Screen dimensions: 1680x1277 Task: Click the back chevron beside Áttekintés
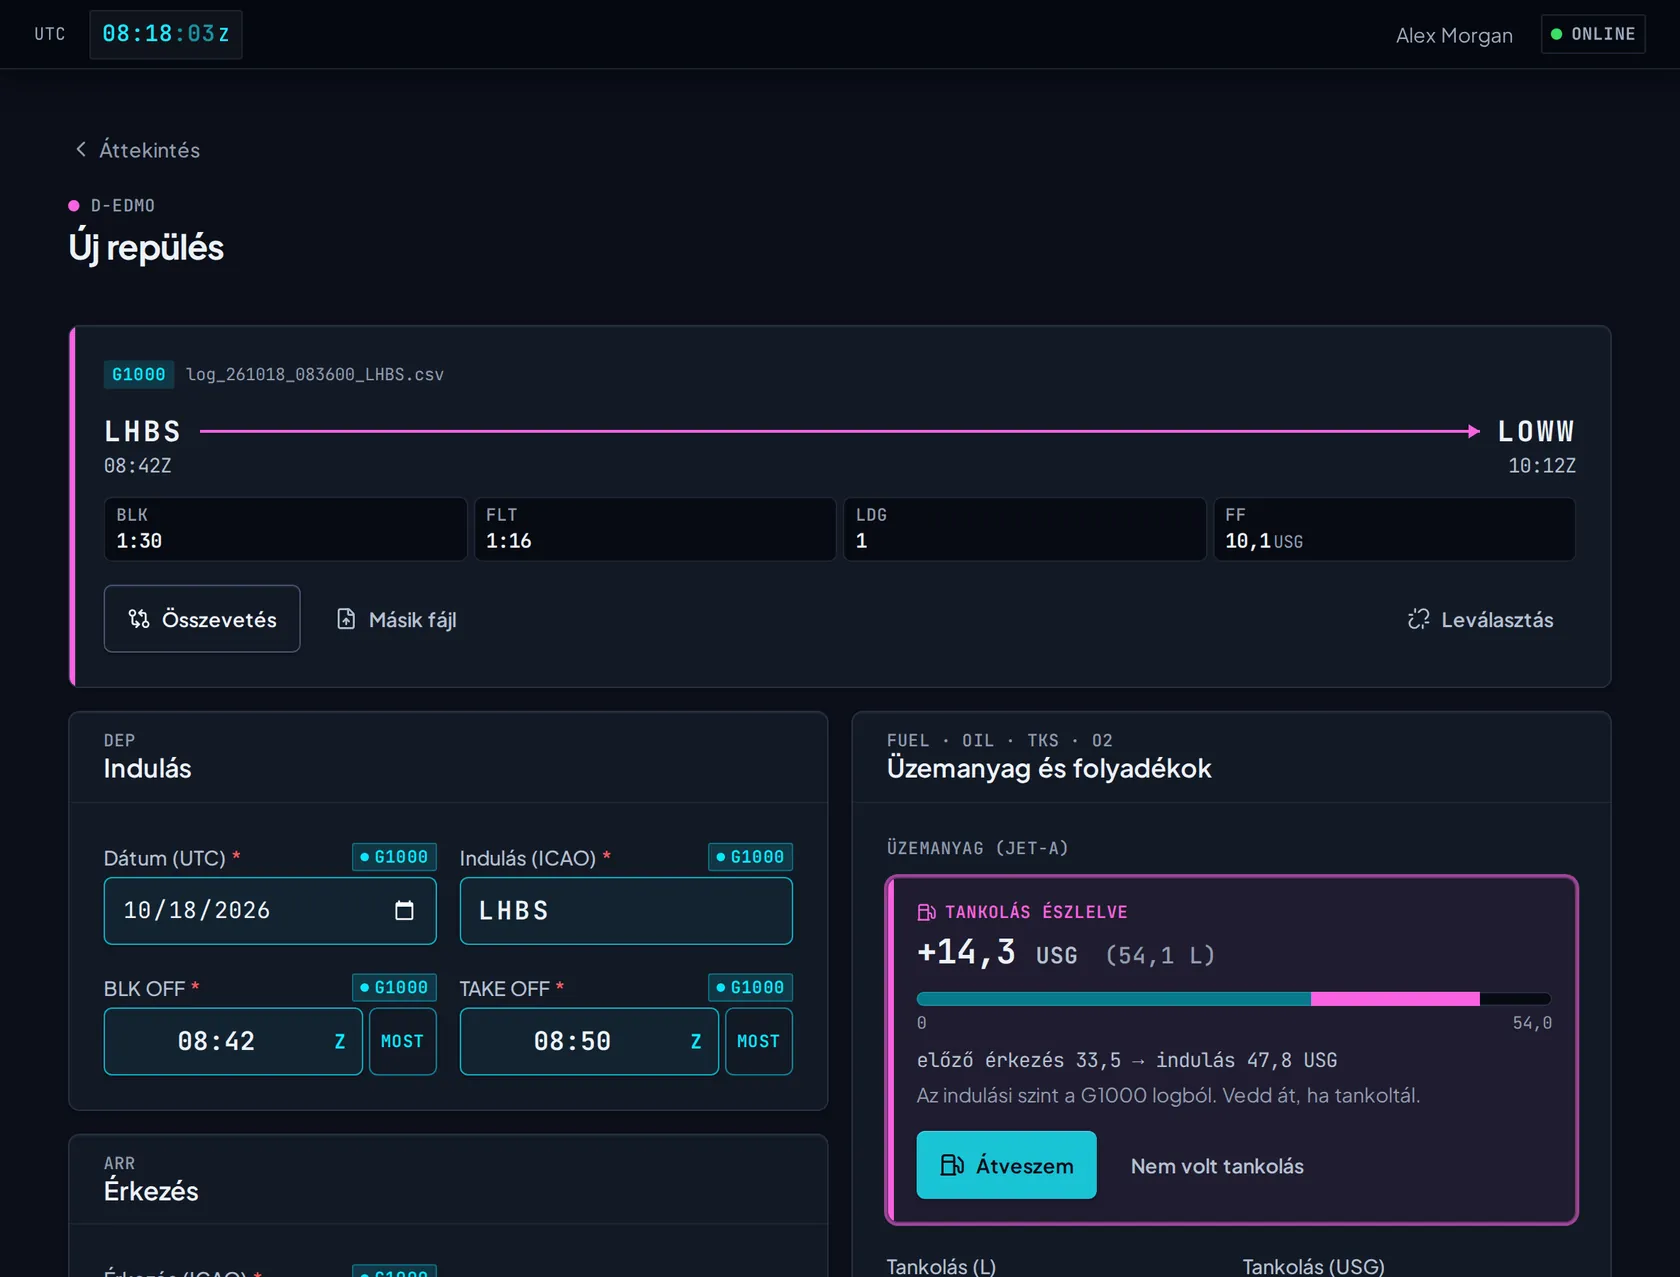[x=81, y=149]
